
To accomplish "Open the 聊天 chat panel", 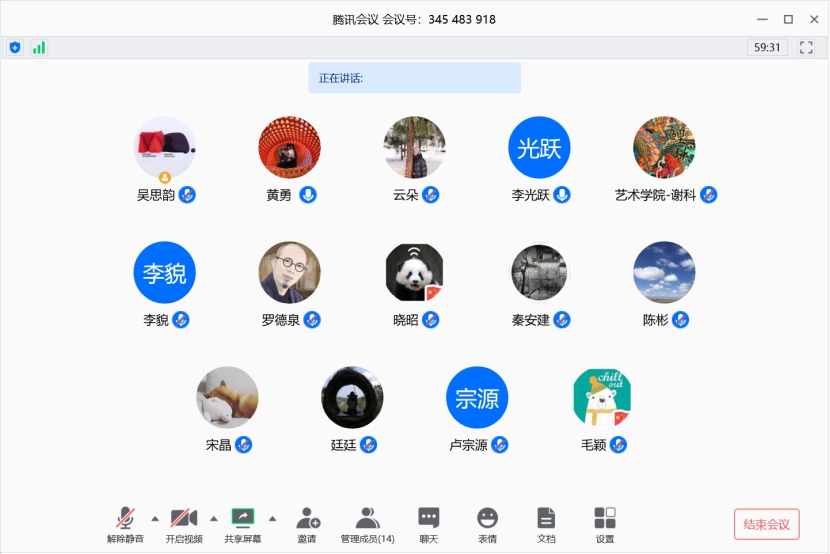I will [x=429, y=524].
